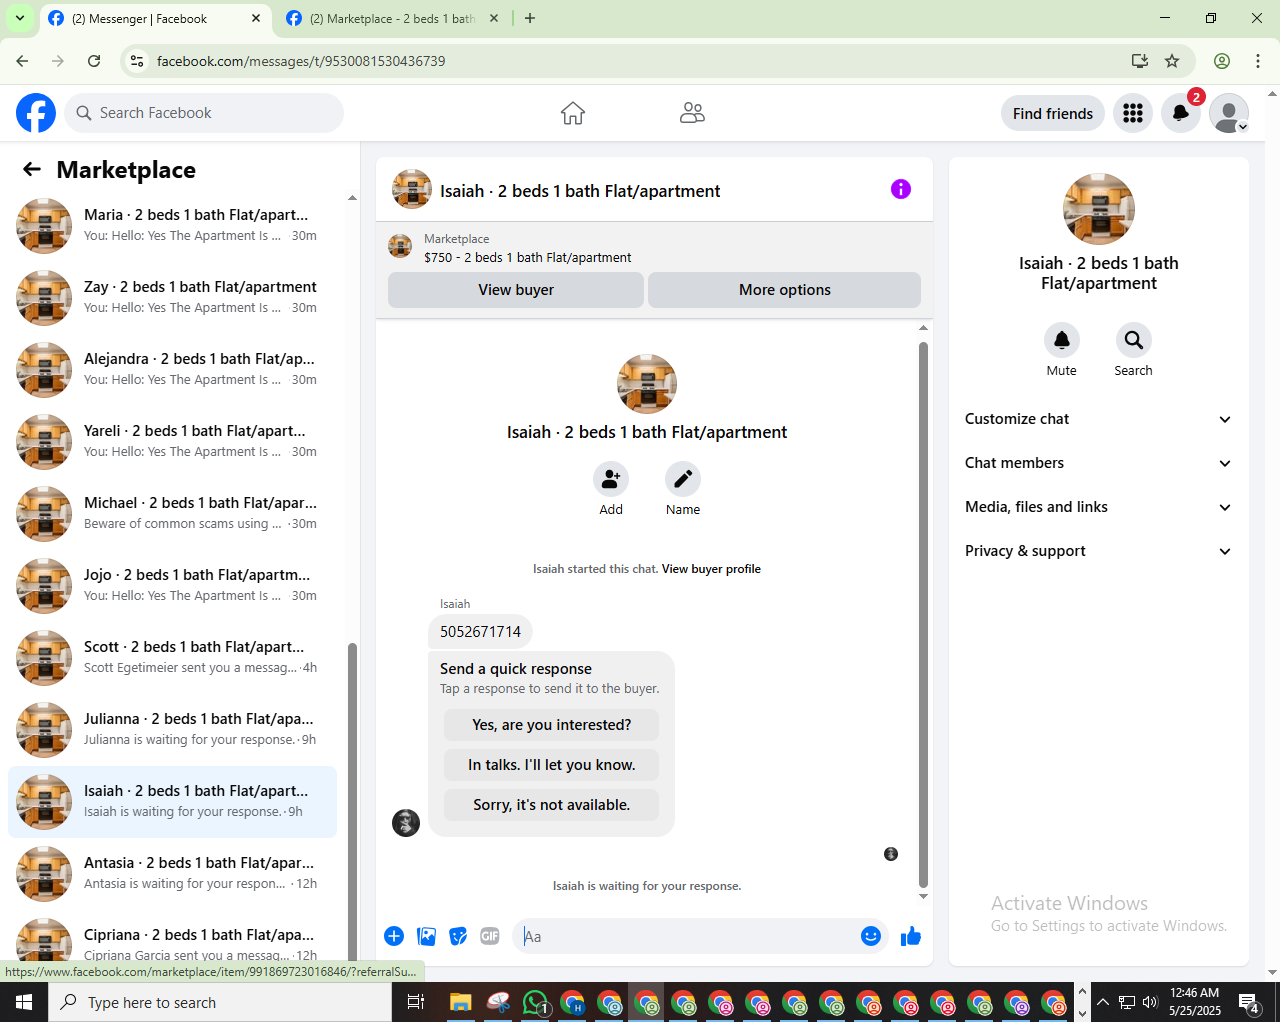Open Michael's conversation in the list

172,514
